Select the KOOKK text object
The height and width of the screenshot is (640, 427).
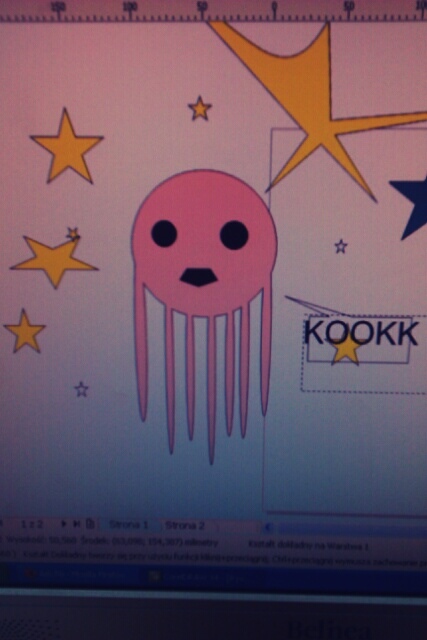(361, 333)
